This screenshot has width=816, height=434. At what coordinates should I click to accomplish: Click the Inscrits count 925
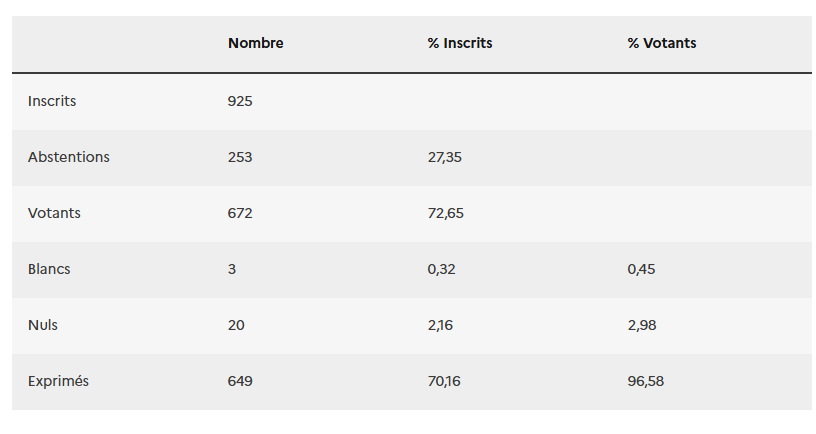pyautogui.click(x=240, y=101)
